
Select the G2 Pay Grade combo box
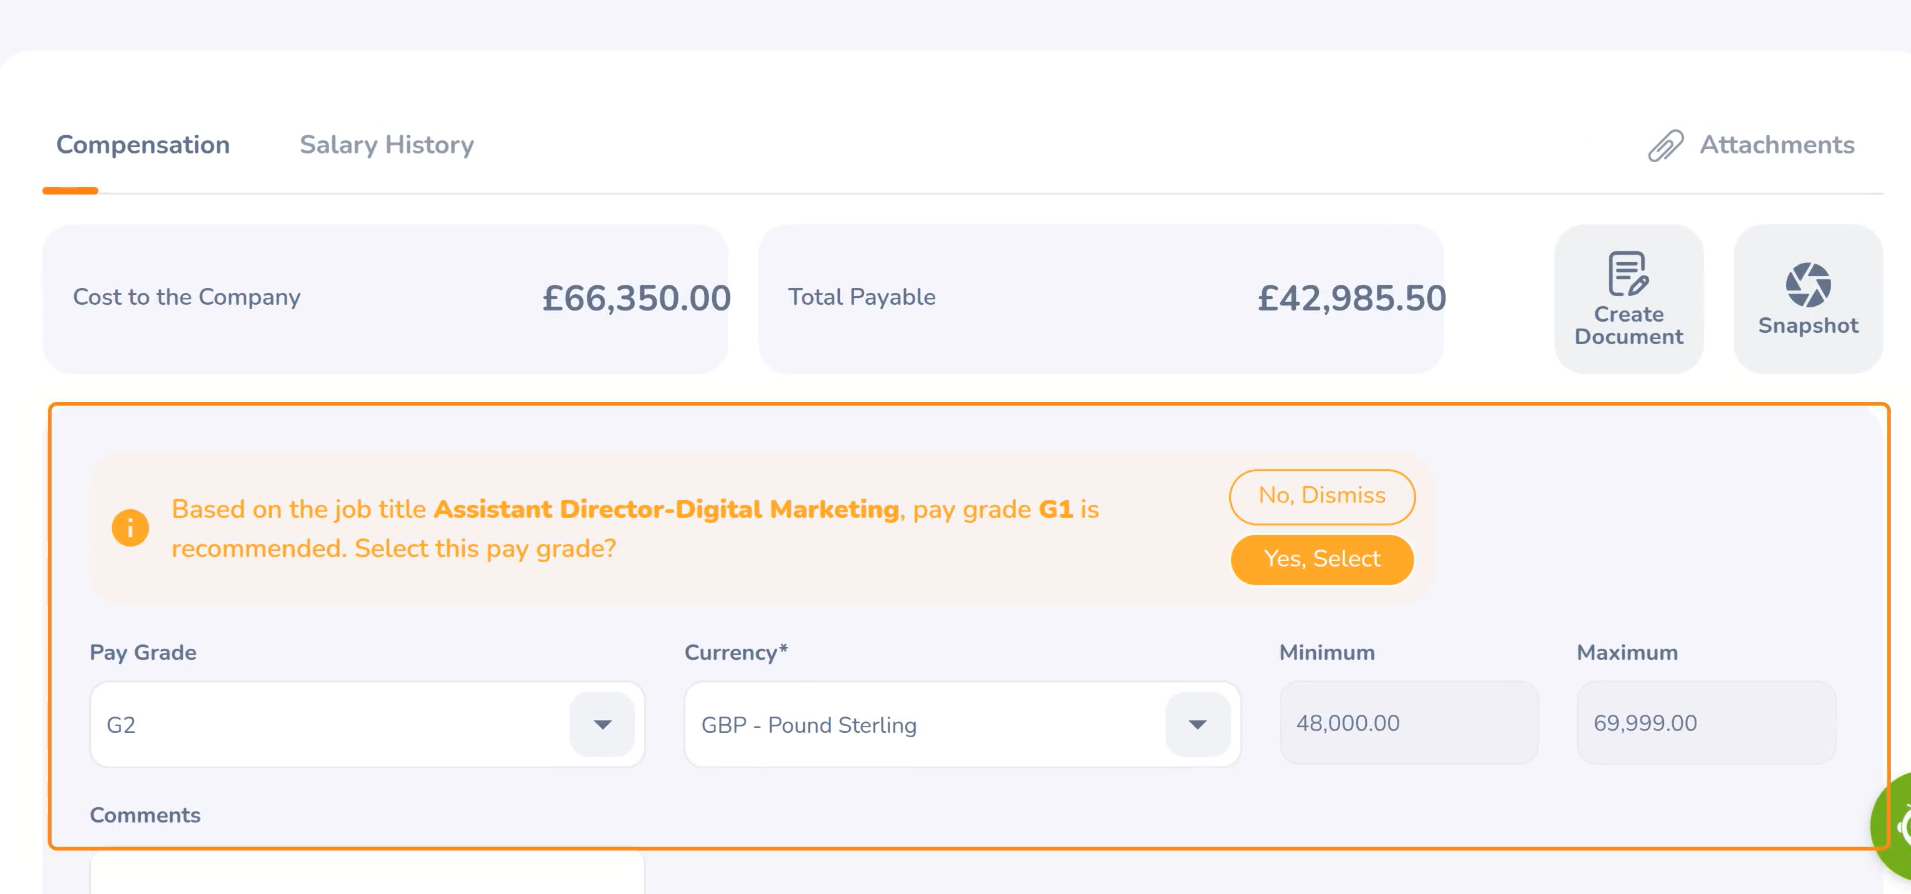click(330, 725)
